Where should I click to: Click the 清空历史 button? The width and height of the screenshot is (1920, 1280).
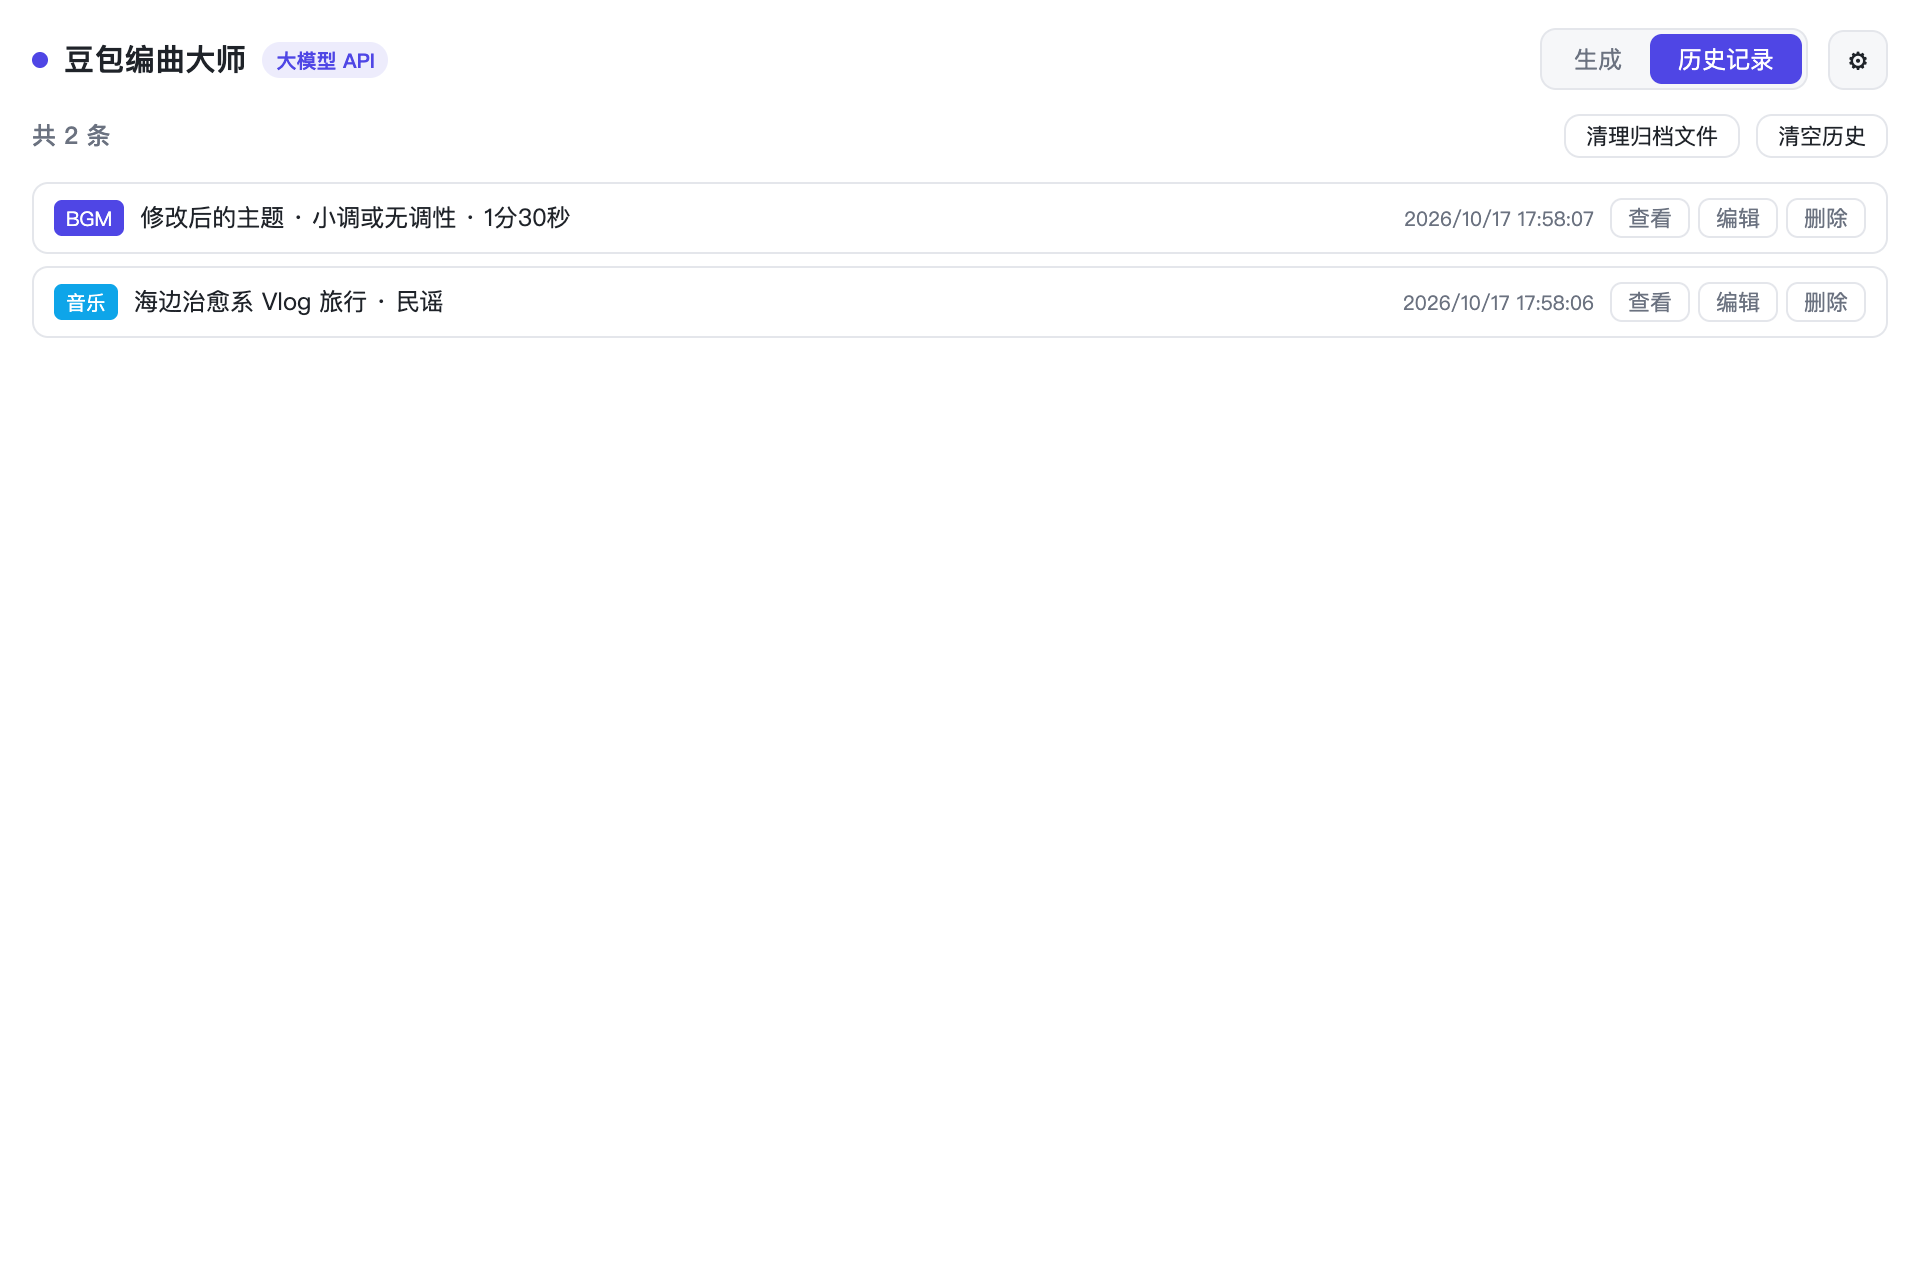(1821, 136)
